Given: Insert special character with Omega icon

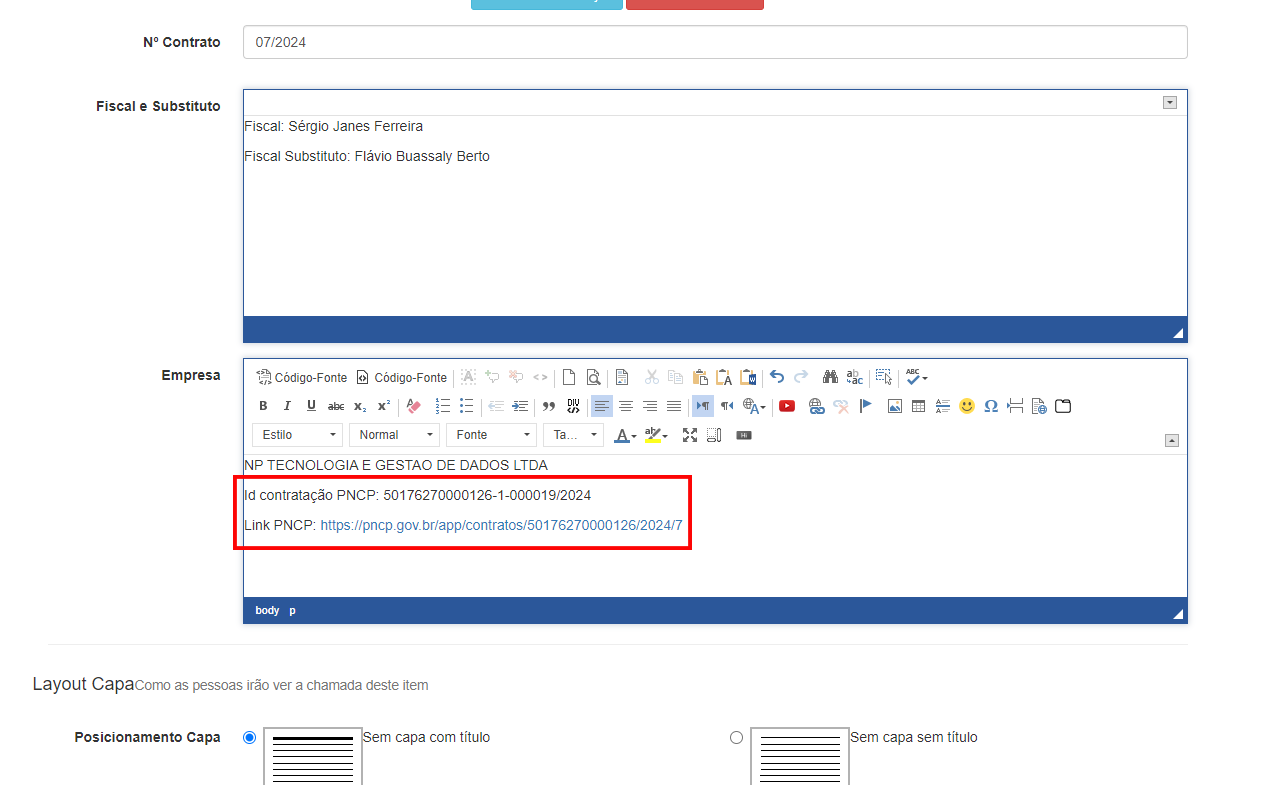Looking at the screenshot, I should coord(991,406).
